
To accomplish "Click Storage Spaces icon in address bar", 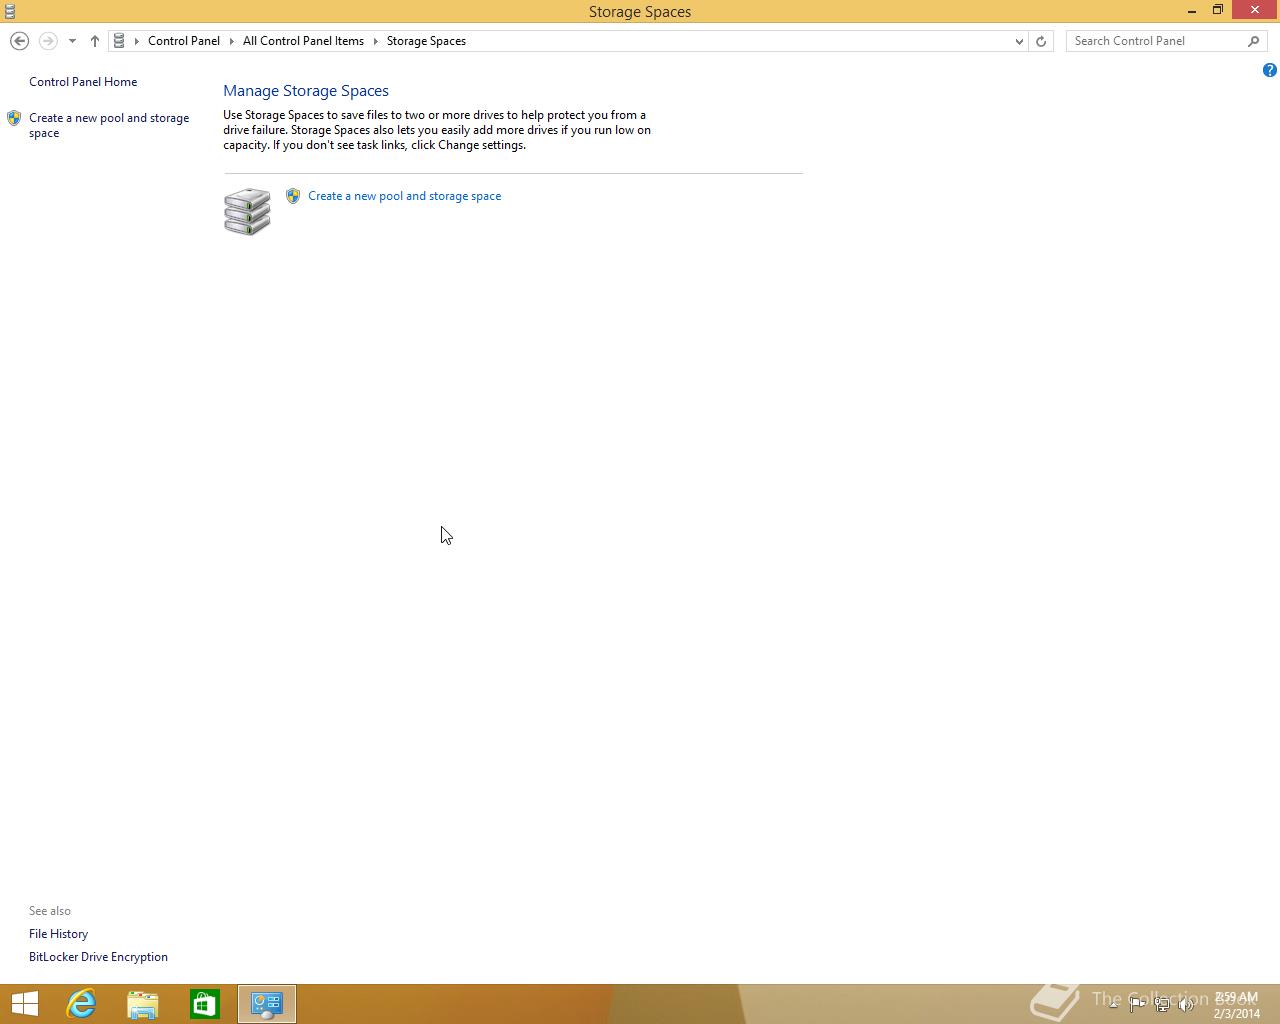I will pos(119,41).
